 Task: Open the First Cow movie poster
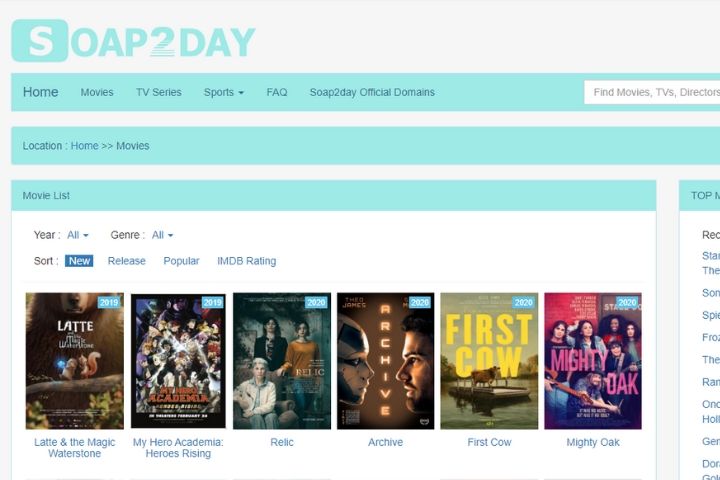[489, 361]
